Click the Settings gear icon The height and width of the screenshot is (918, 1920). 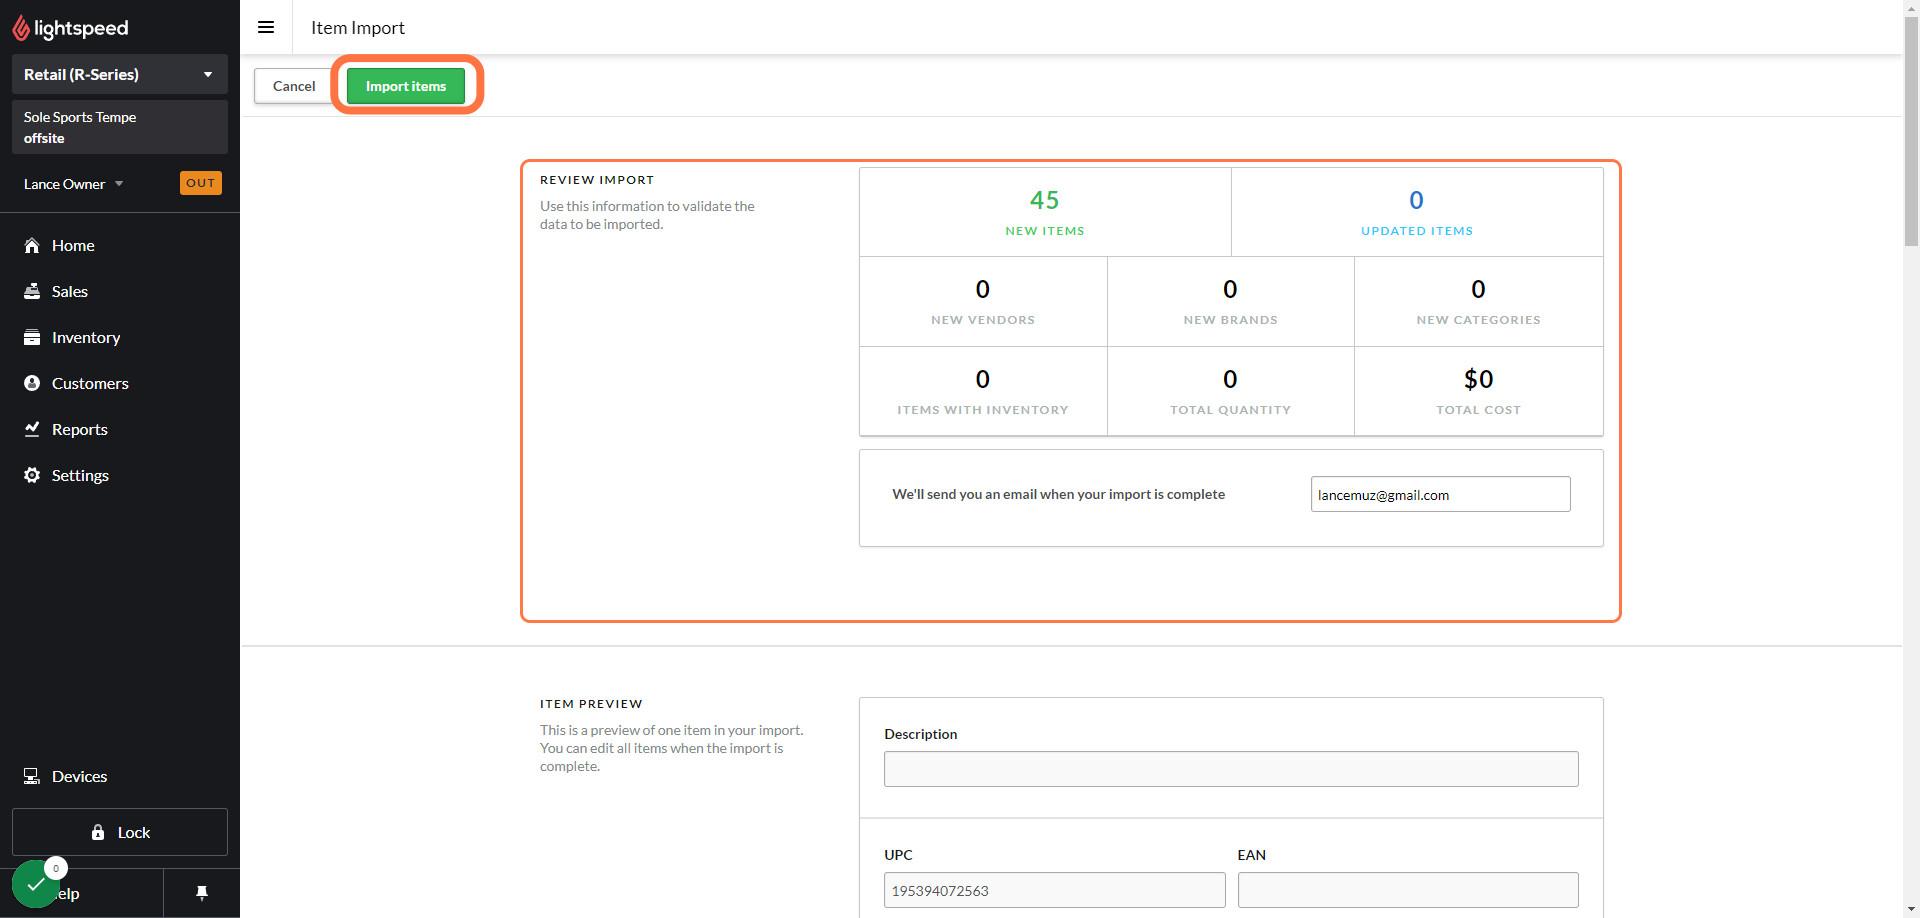pos(32,475)
